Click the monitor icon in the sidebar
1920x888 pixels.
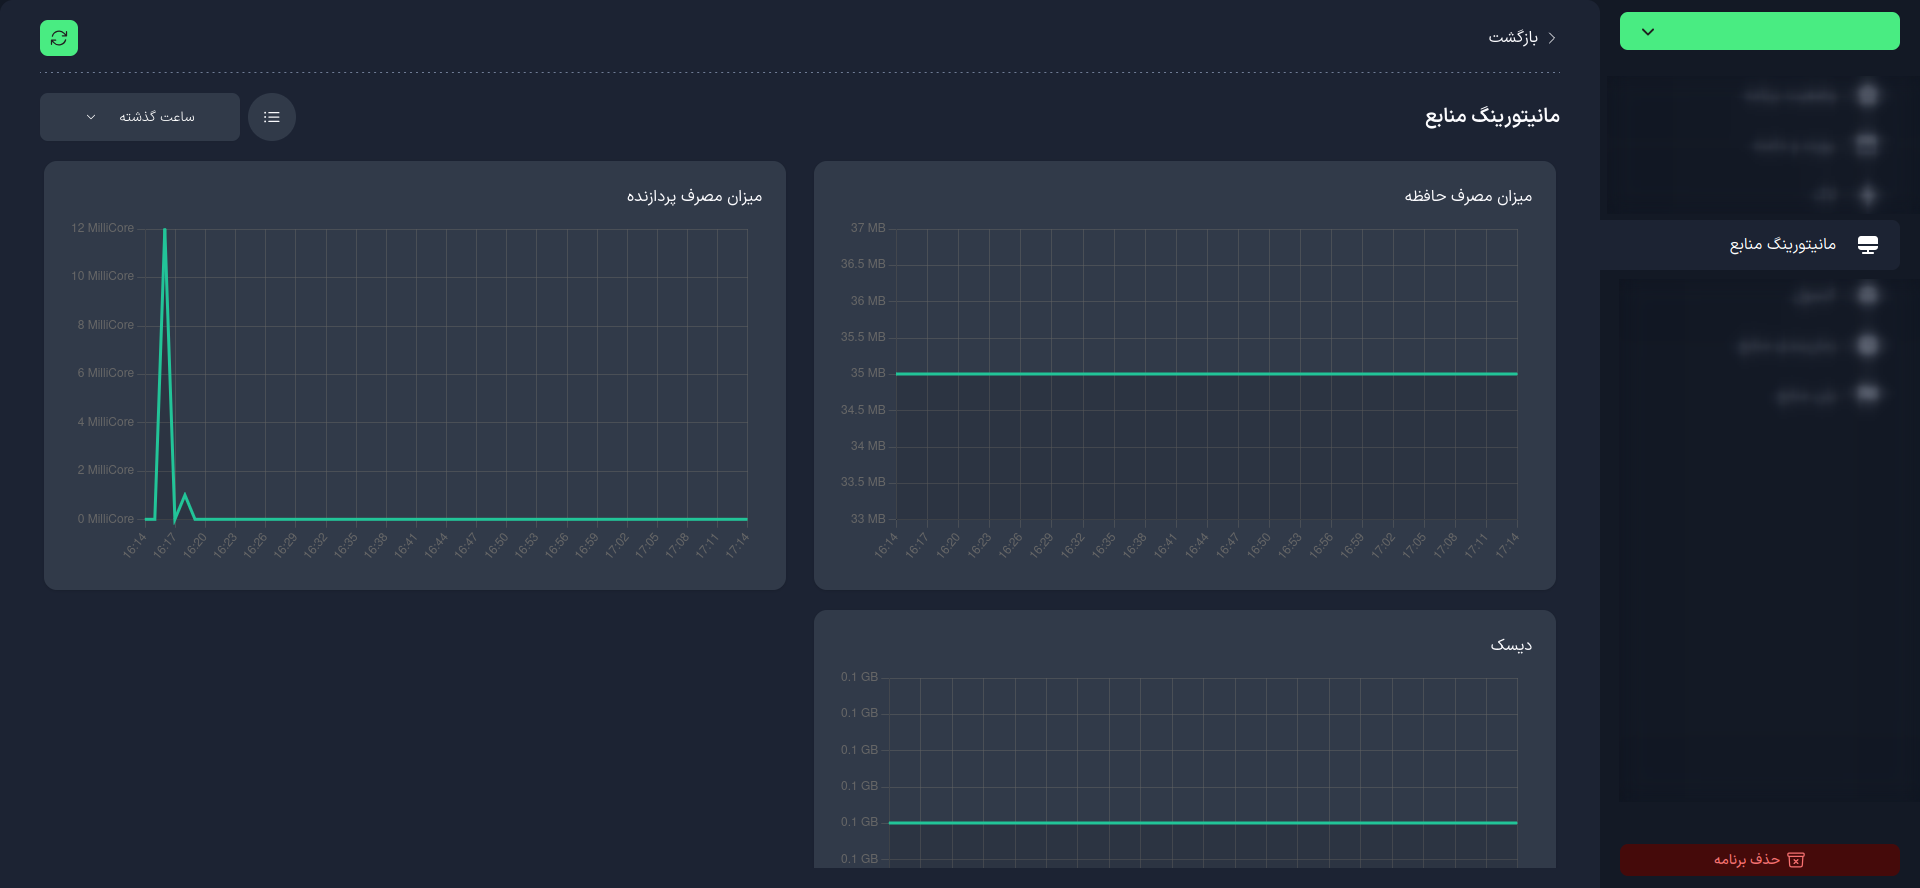coord(1867,245)
